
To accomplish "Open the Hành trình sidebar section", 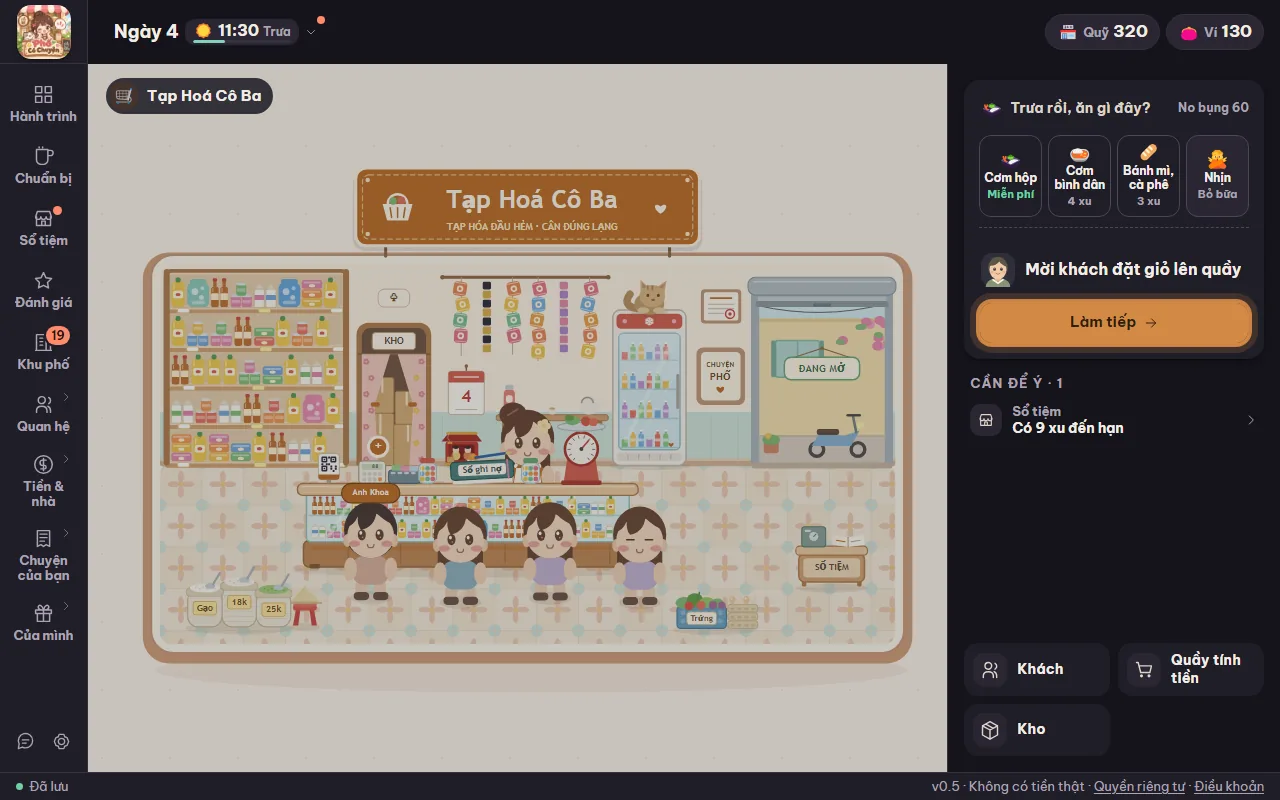I will (x=43, y=104).
